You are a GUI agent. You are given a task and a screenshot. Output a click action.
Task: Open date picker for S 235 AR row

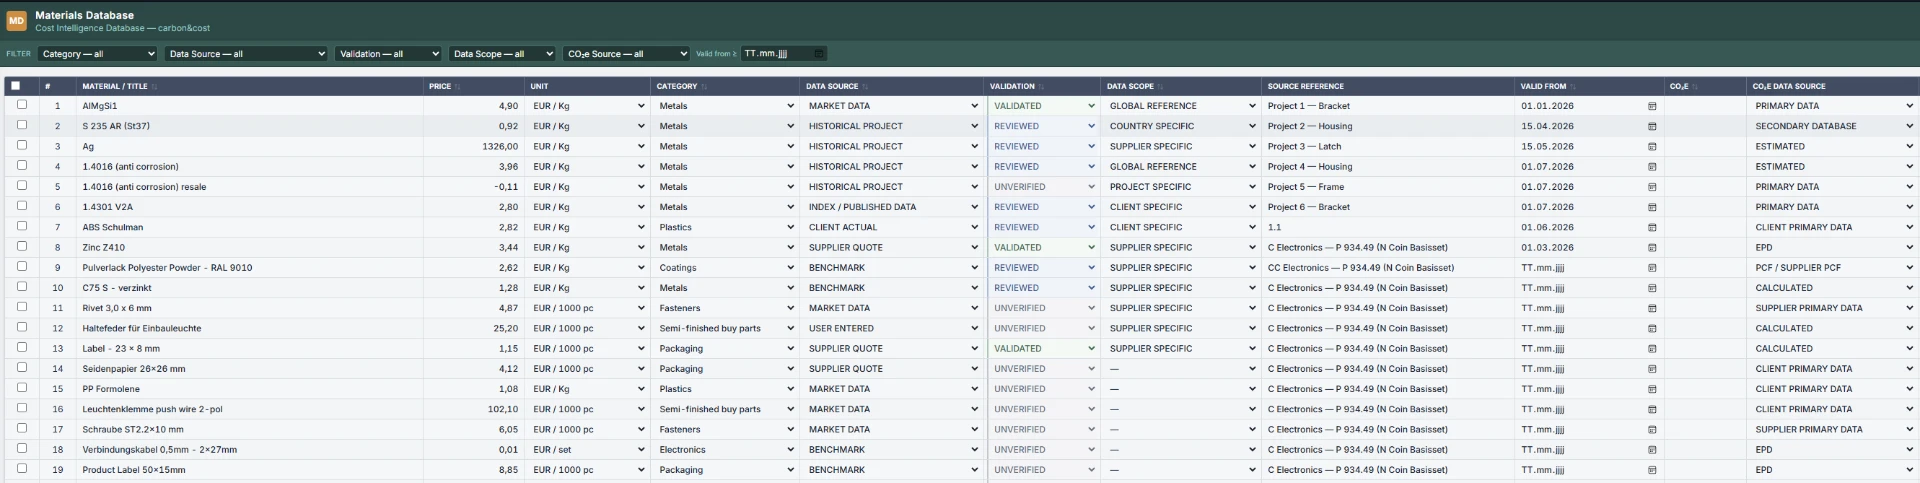tap(1652, 126)
